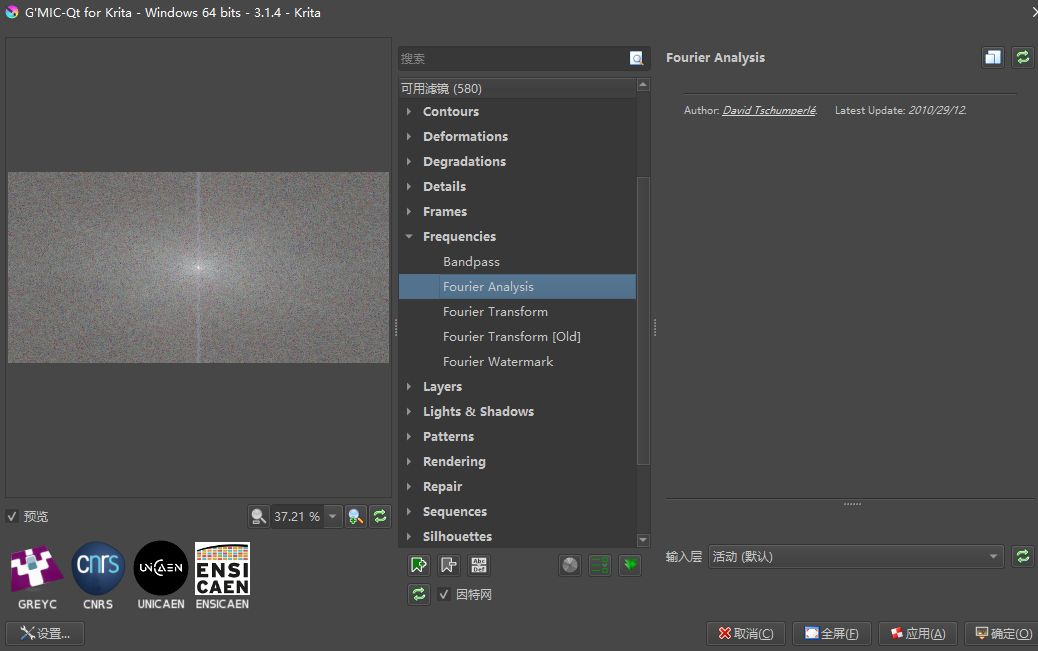Viewport: 1038px width, 651px height.
Task: Uncheck the 预览 preview checkbox
Action: [x=12, y=516]
